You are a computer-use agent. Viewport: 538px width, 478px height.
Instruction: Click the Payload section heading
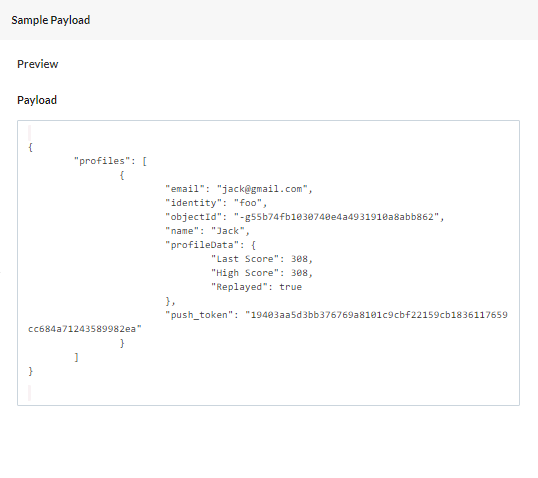point(37,100)
